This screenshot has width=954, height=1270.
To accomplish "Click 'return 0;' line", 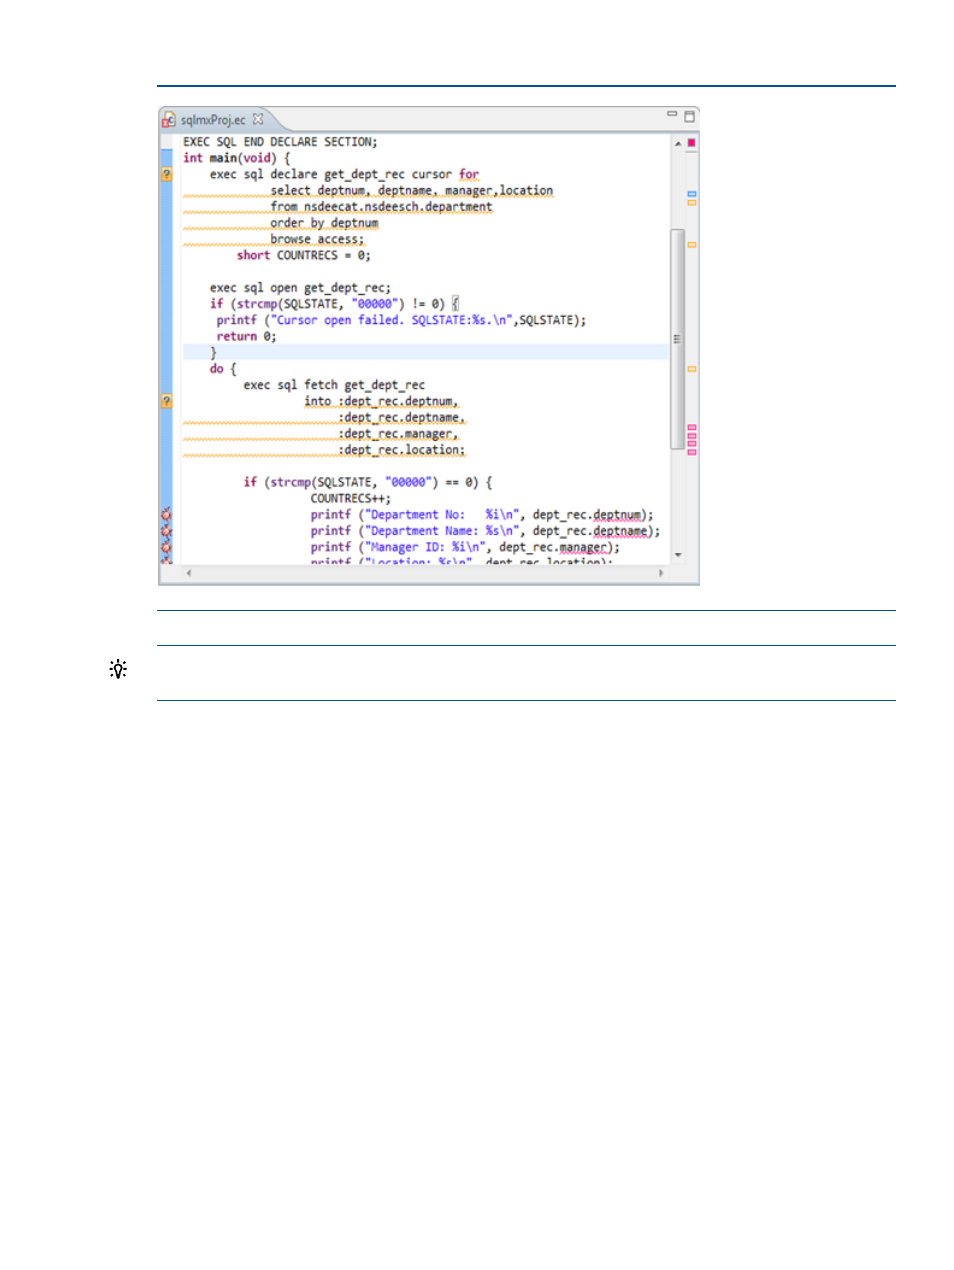I will pos(246,336).
